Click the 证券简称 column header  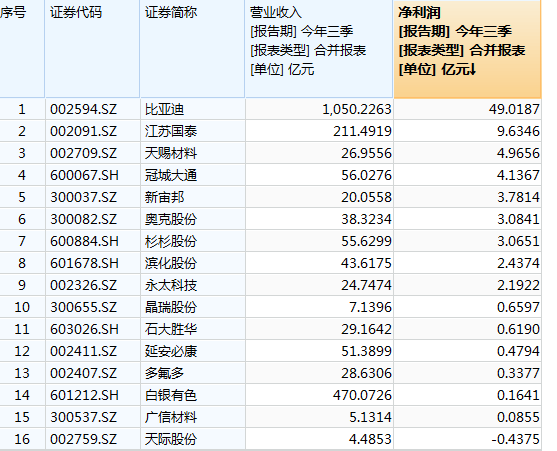(x=193, y=49)
